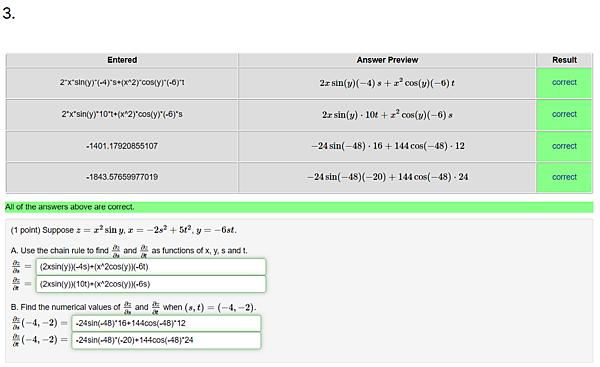Click the Result column header
The width and height of the screenshot is (600, 367).
pos(564,60)
